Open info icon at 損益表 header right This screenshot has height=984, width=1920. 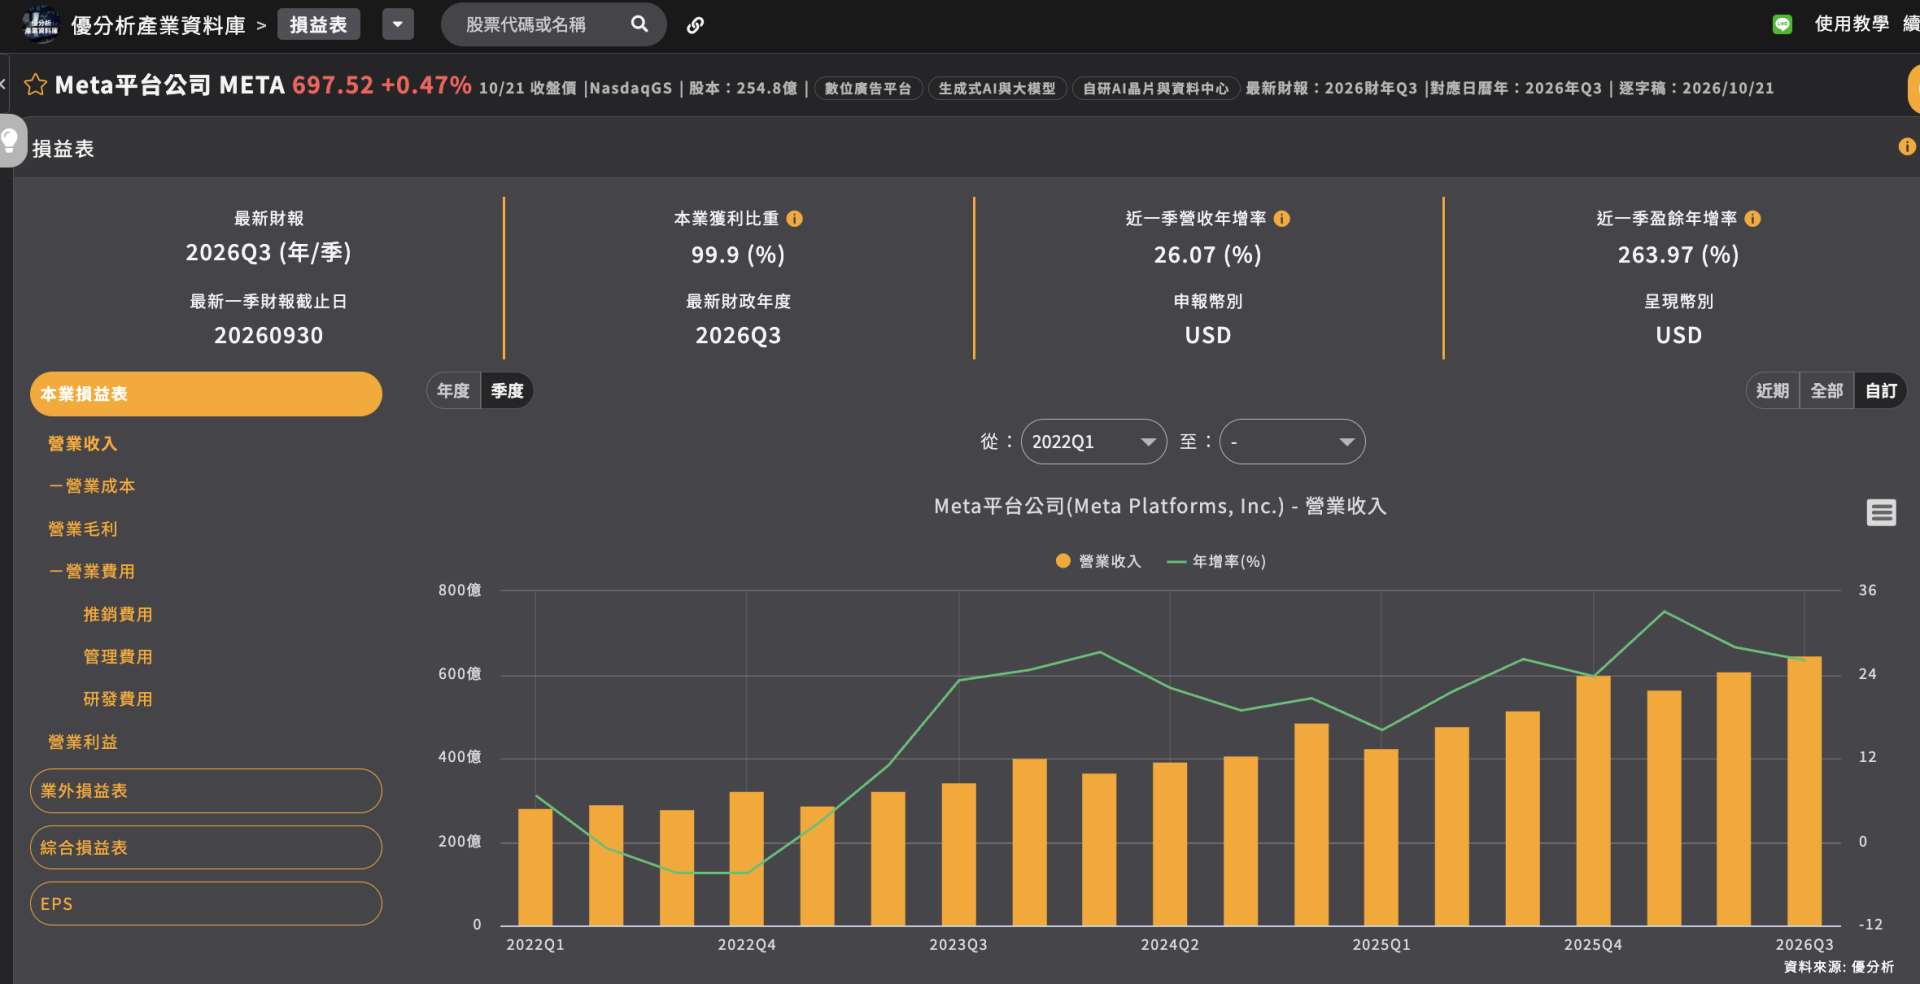tap(1907, 147)
